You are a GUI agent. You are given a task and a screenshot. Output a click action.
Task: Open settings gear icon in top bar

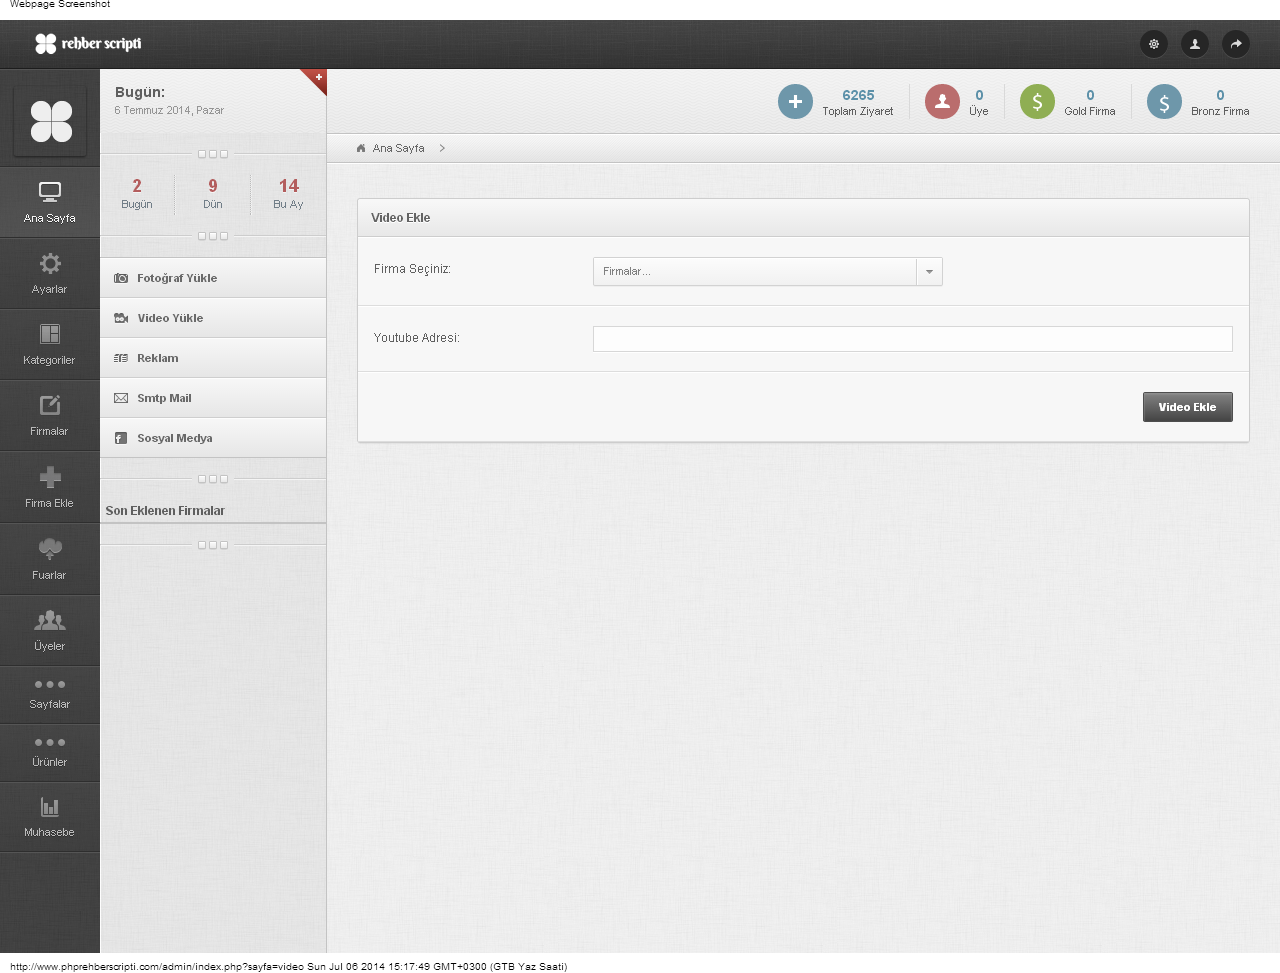pyautogui.click(x=1154, y=44)
